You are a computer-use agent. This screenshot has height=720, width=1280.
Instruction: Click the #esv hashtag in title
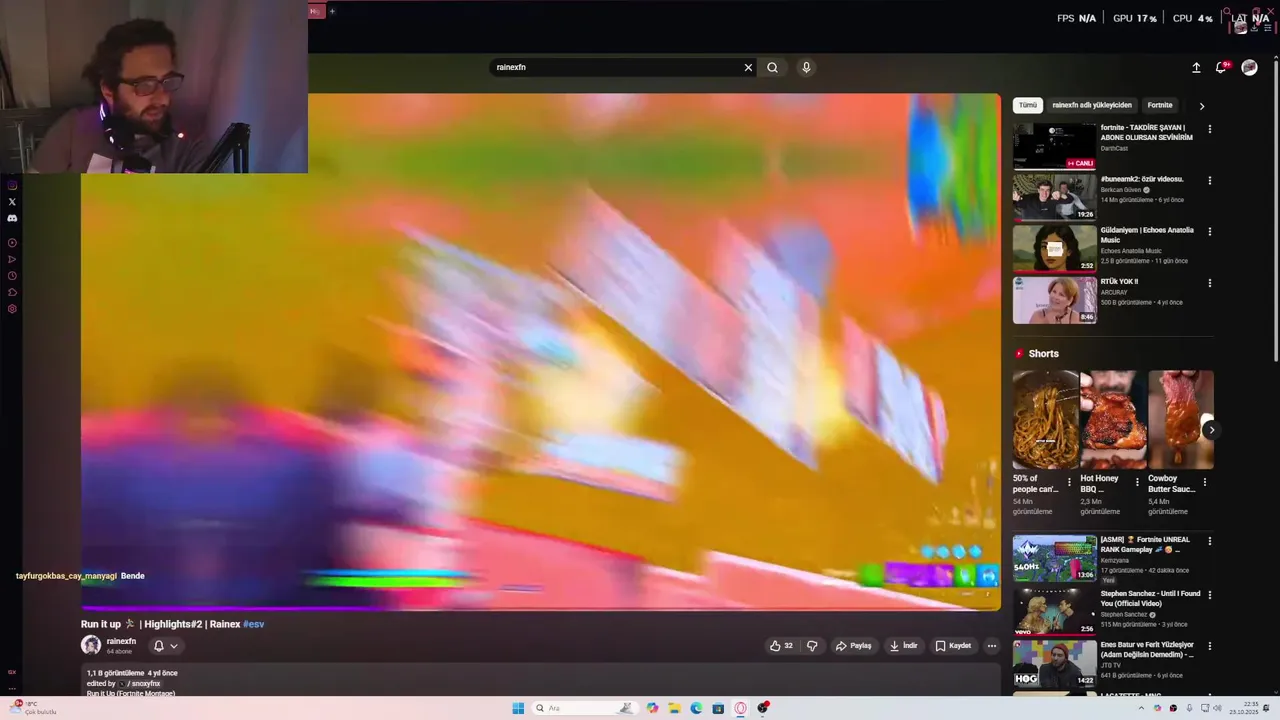tap(254, 624)
